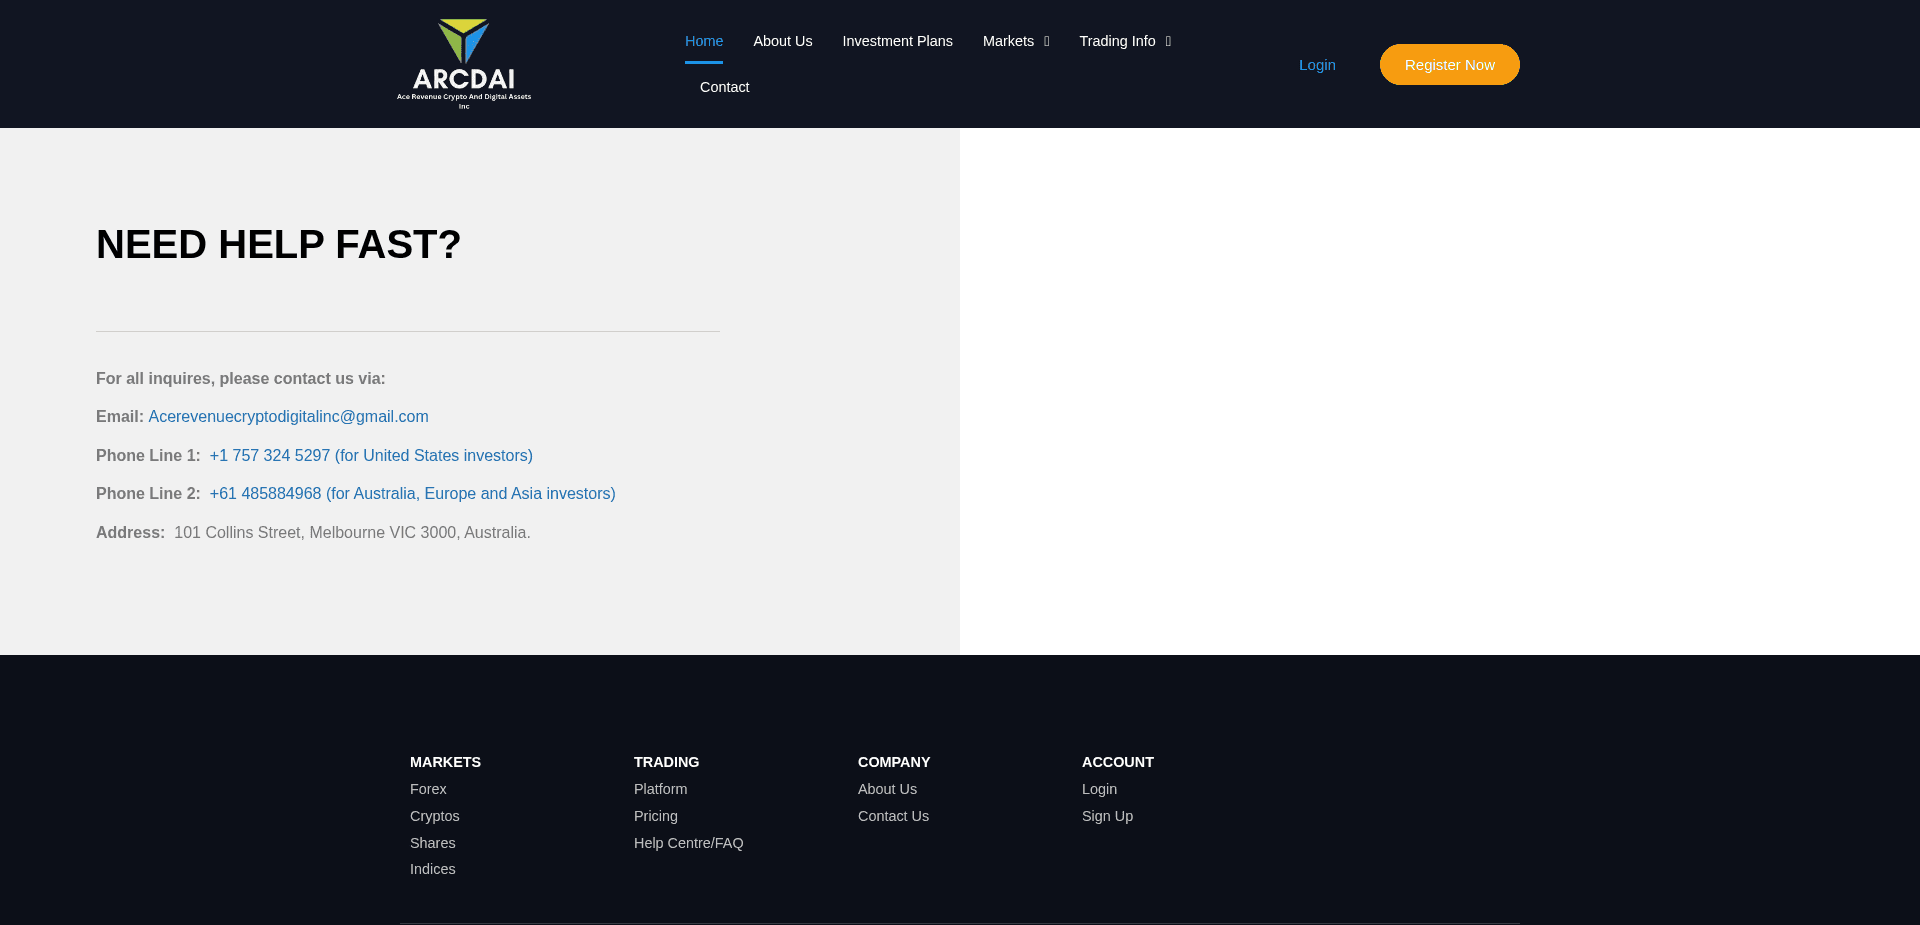Viewport: 1920px width, 925px height.
Task: Open the Contact page from the navbar
Action: (724, 87)
